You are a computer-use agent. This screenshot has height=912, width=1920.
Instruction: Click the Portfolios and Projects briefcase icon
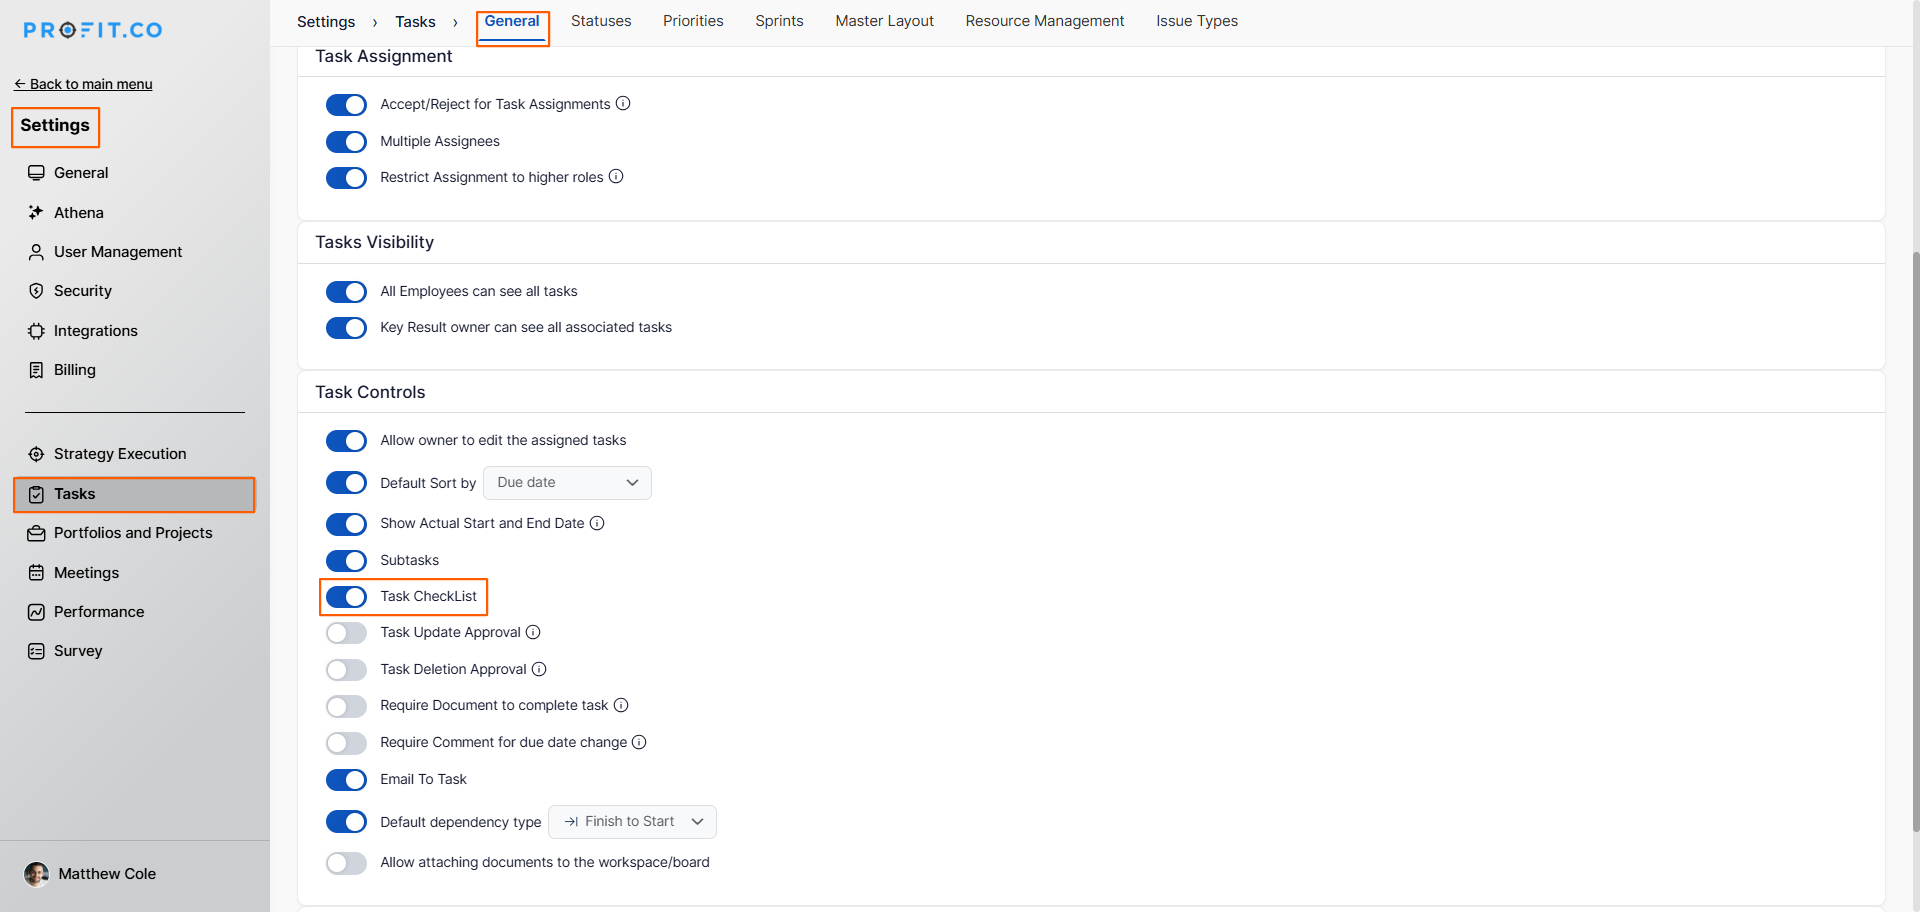point(36,533)
